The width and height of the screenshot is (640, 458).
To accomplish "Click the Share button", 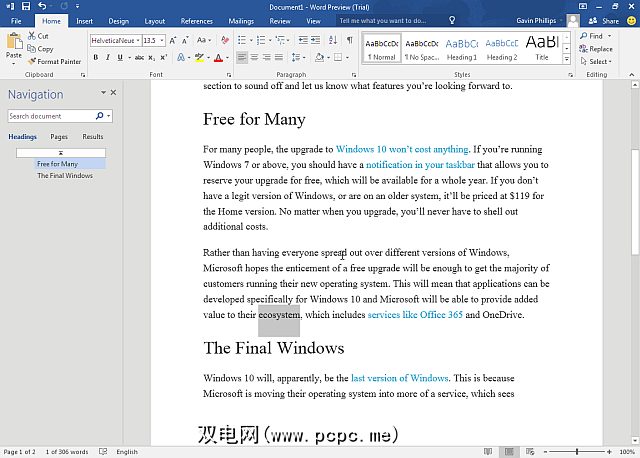I will click(604, 20).
